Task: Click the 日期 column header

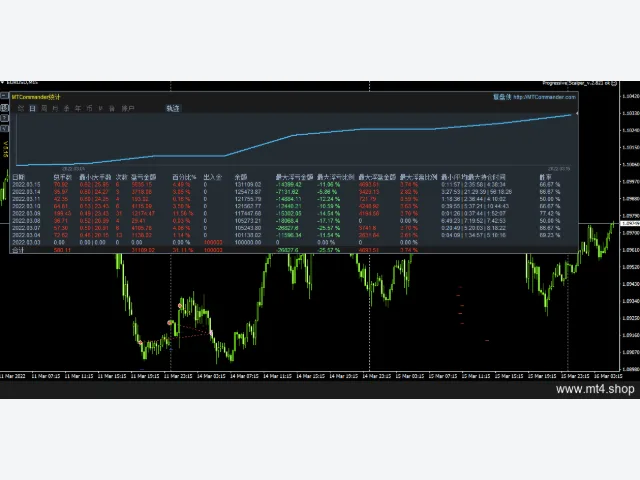Action: coord(18,177)
